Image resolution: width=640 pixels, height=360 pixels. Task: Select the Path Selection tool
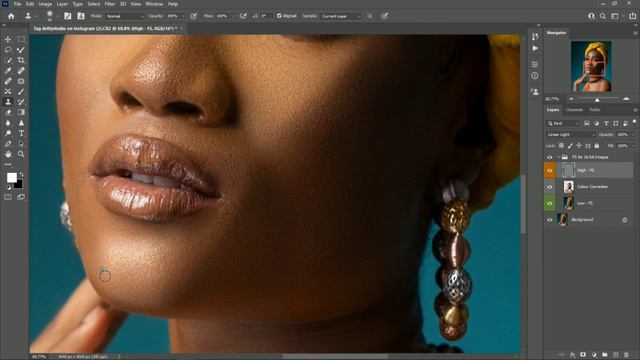point(21,144)
